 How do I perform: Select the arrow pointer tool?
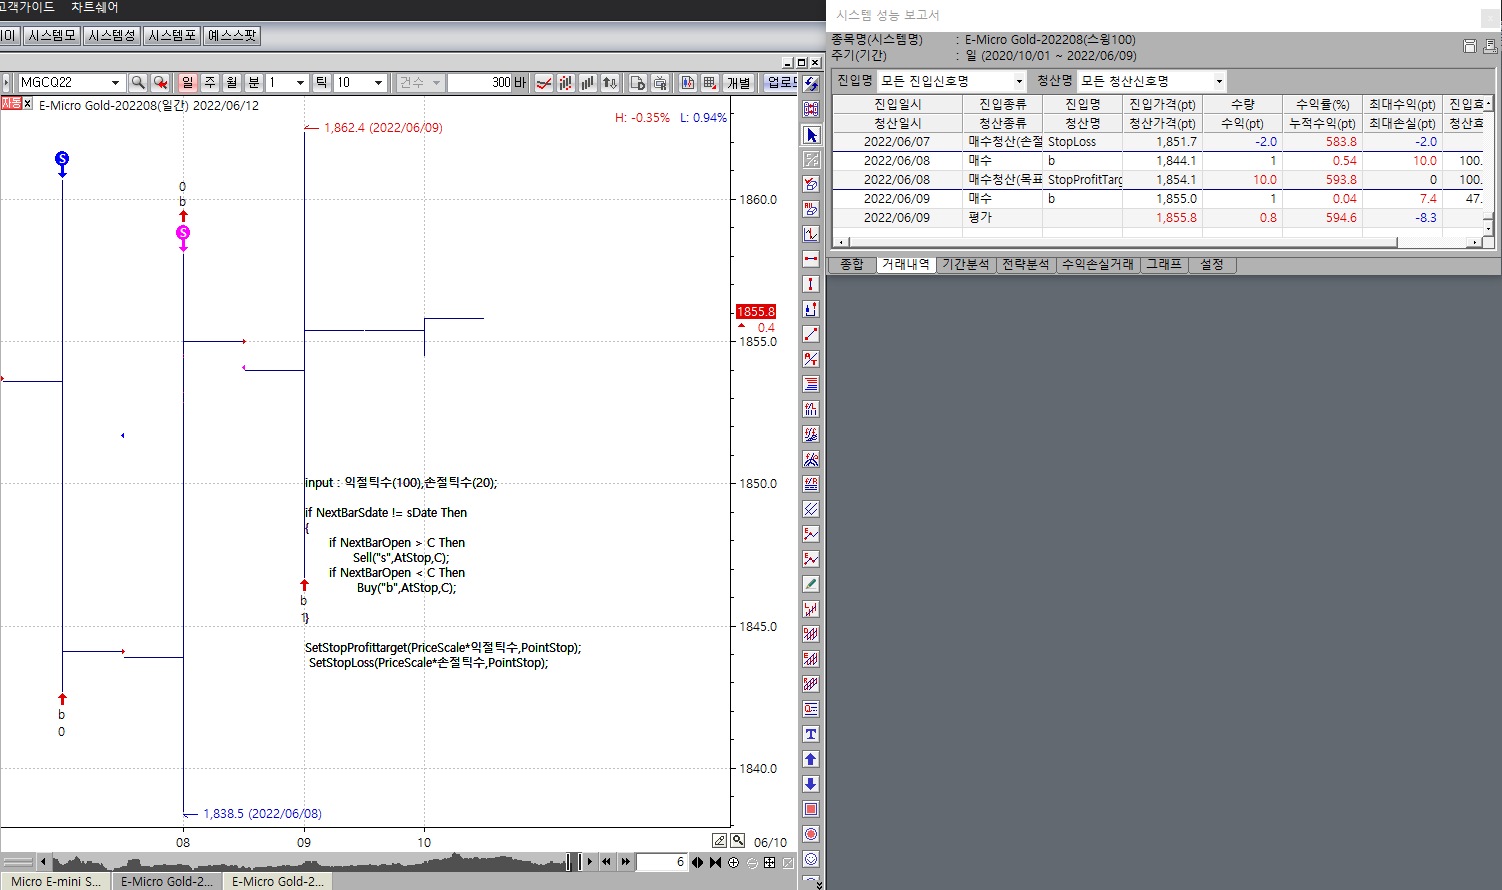coord(811,135)
